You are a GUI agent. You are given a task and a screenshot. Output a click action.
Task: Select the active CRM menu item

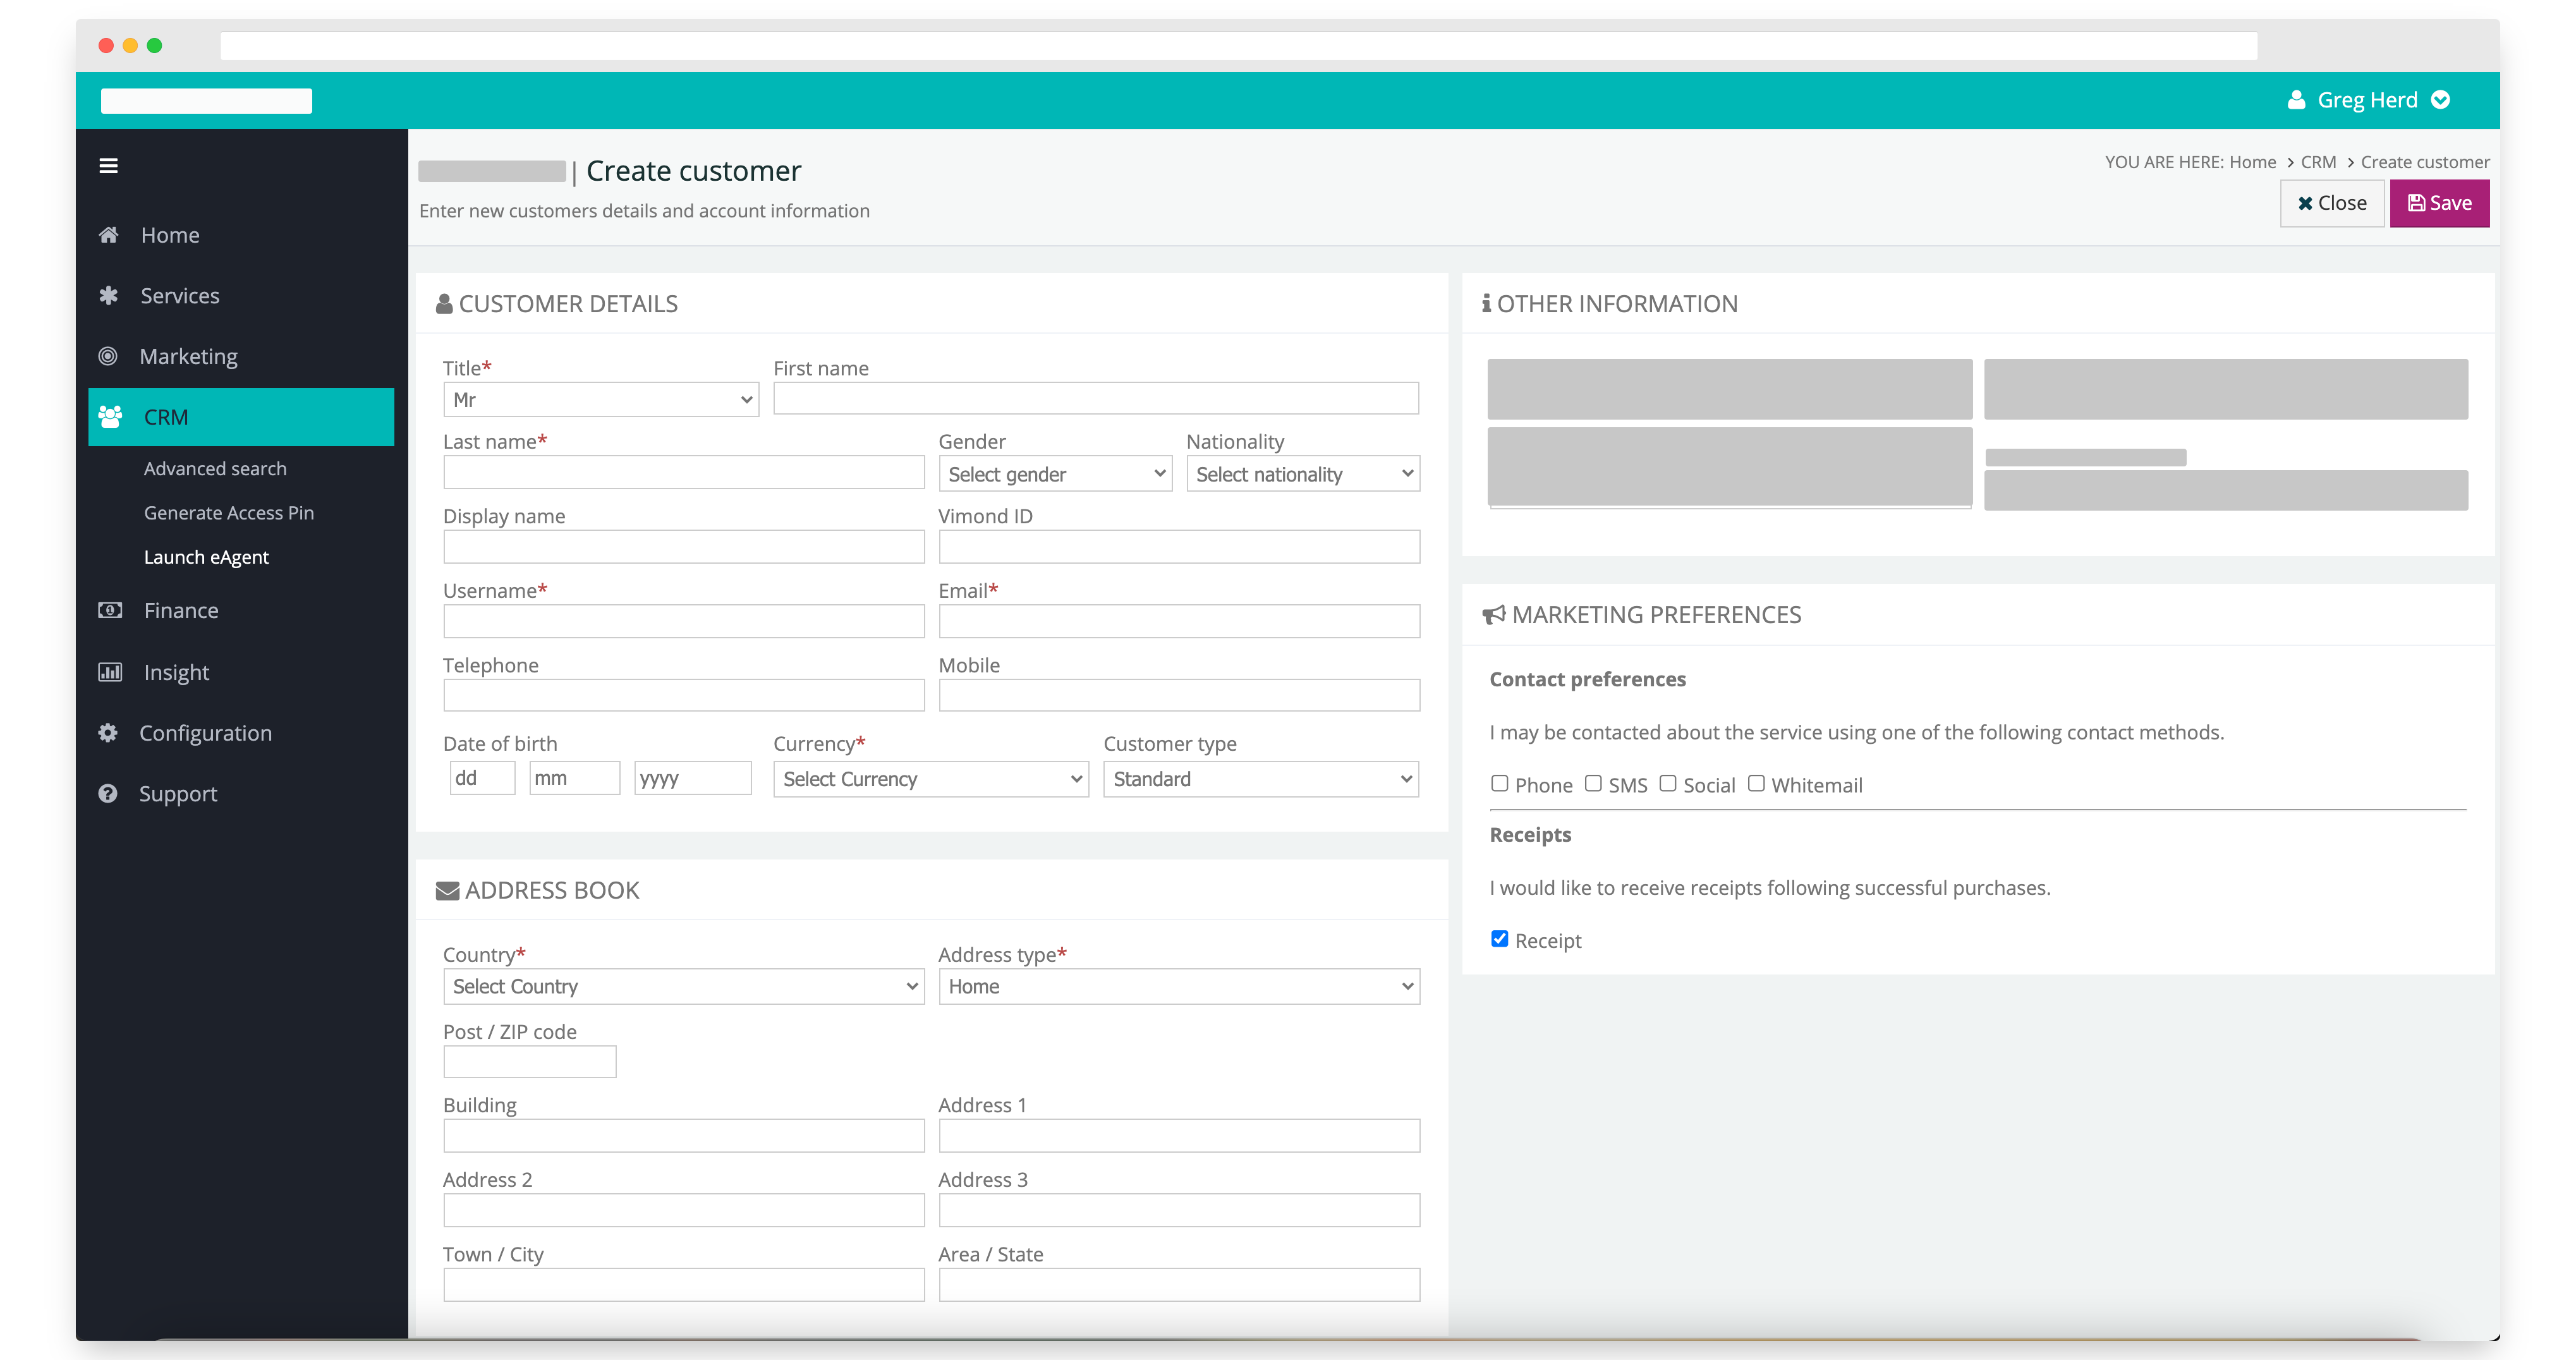point(241,417)
